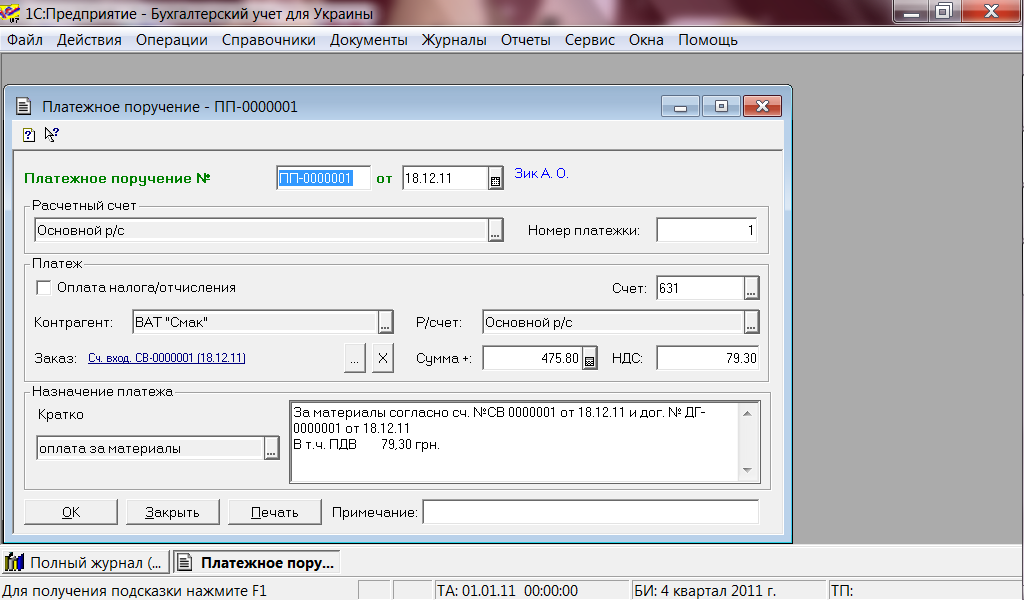This screenshot has height=600, width=1024.
Task: Open Контрагент selection ellipsis
Action: pyautogui.click(x=385, y=323)
